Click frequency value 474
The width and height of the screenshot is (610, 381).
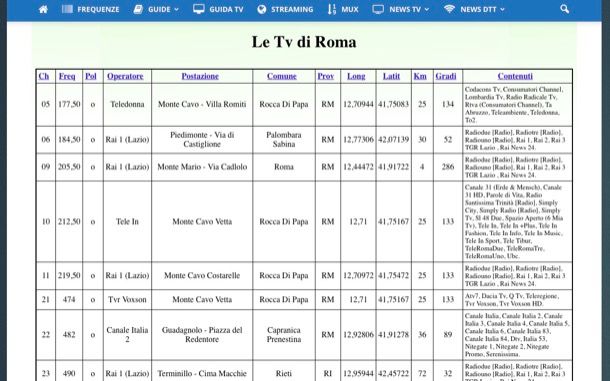(x=69, y=300)
